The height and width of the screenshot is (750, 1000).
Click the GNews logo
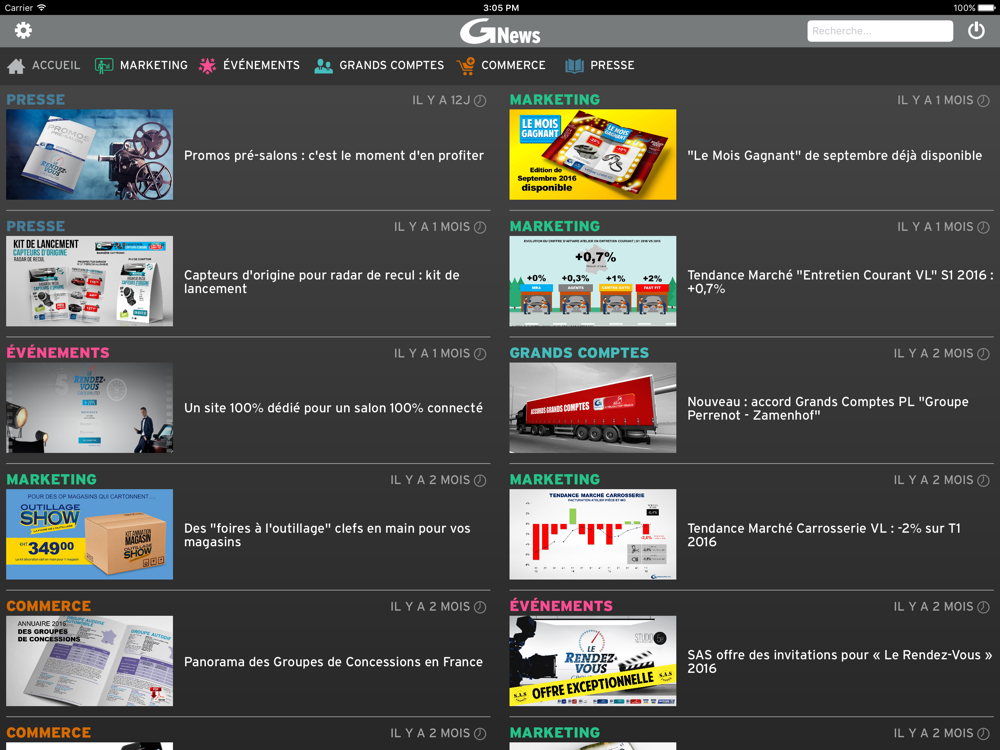coord(500,31)
